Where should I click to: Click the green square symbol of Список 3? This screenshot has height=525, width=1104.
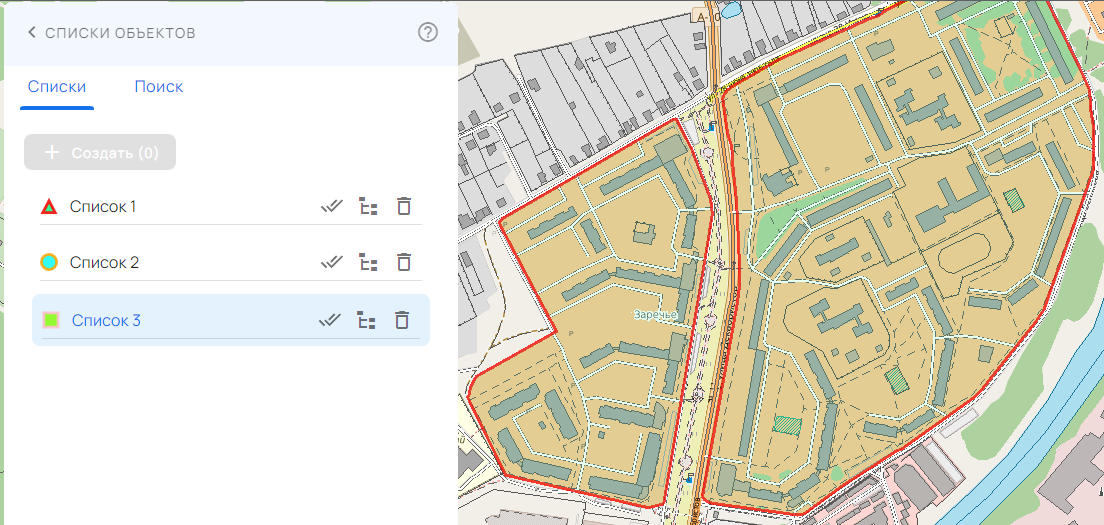click(51, 321)
